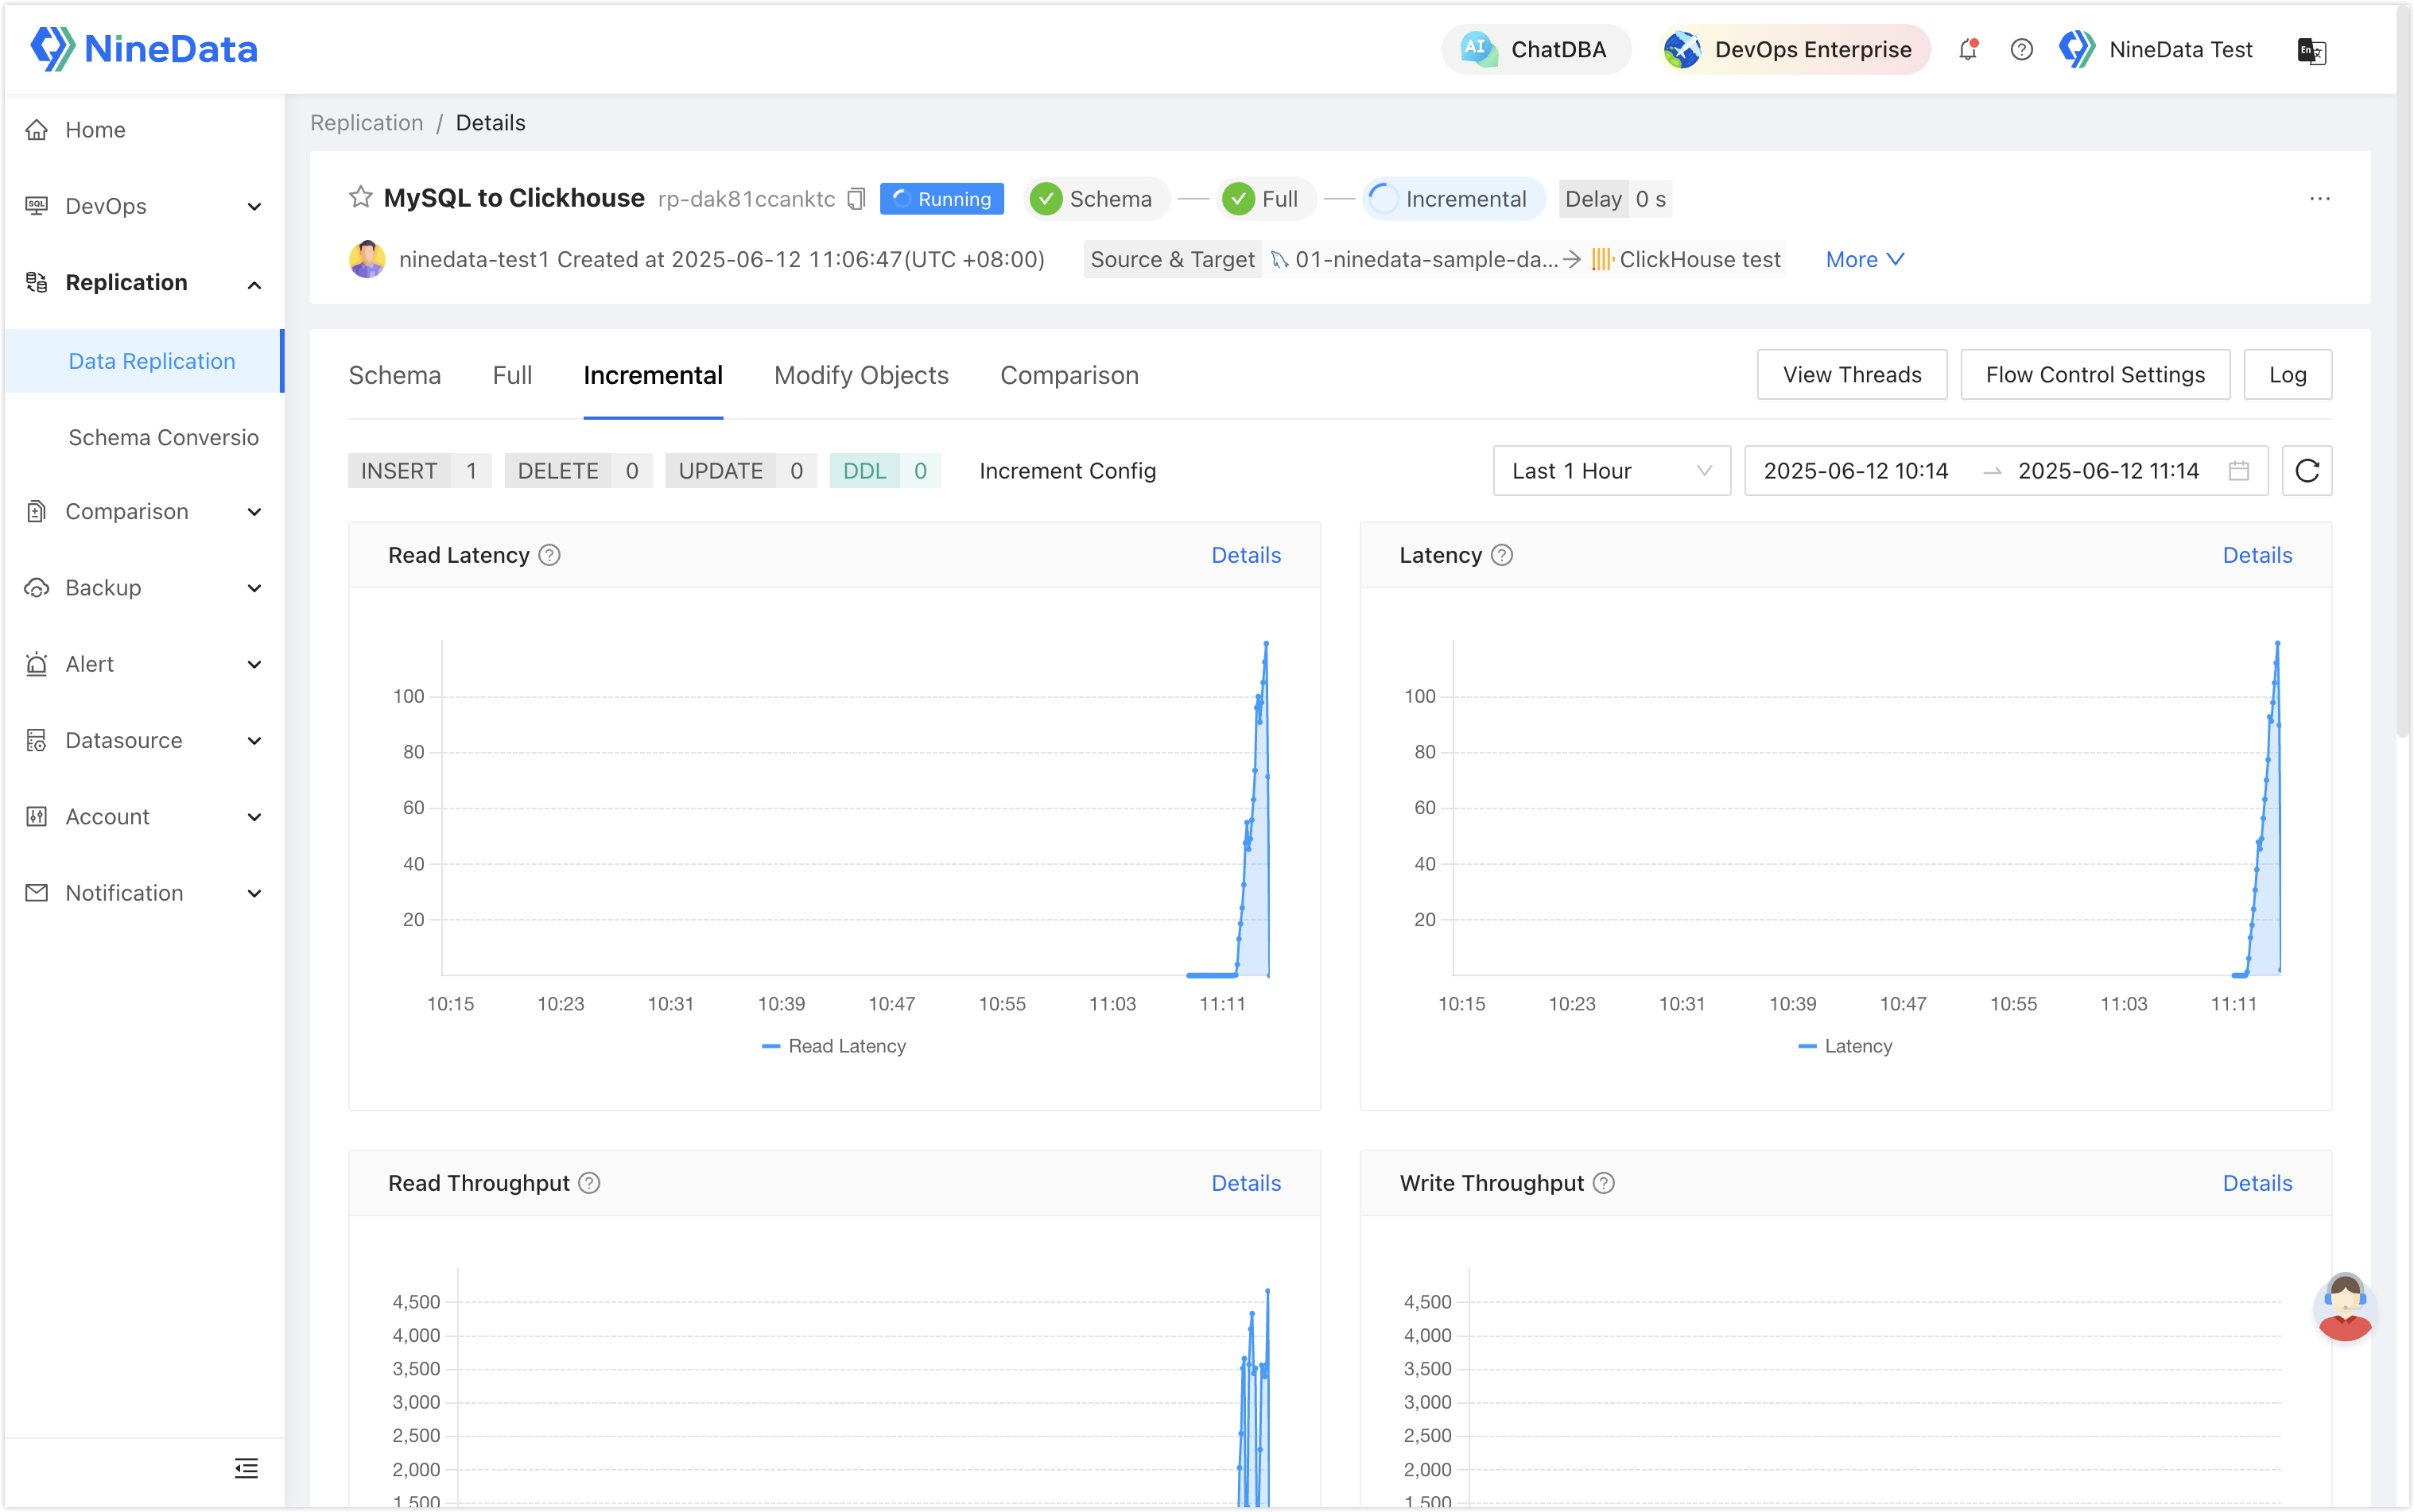The width and height of the screenshot is (2414, 1512).
Task: Switch language with the translate icon
Action: pos(2311,50)
